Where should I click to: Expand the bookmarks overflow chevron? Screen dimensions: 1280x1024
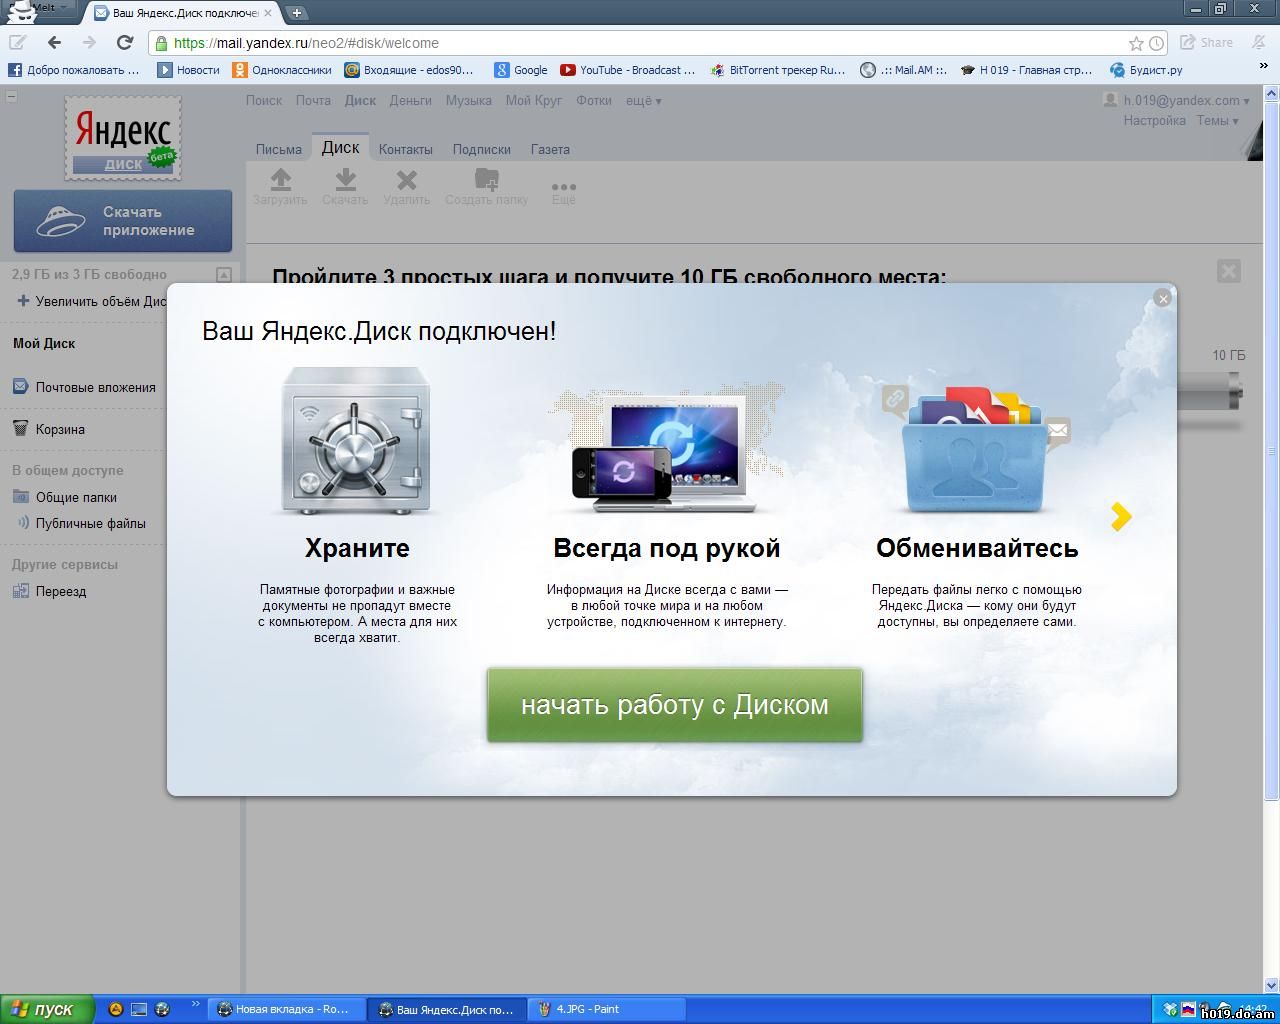(1263, 67)
